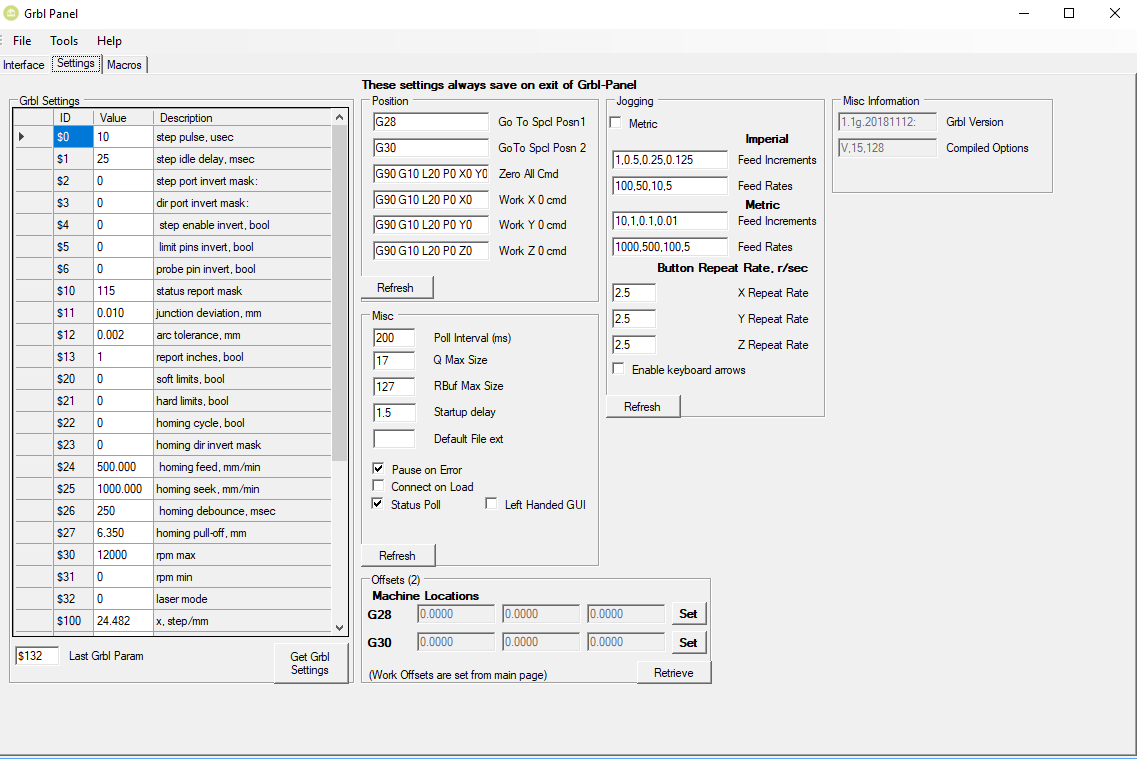The width and height of the screenshot is (1137, 759).
Task: Uncheck Pause on Error
Action: [377, 468]
